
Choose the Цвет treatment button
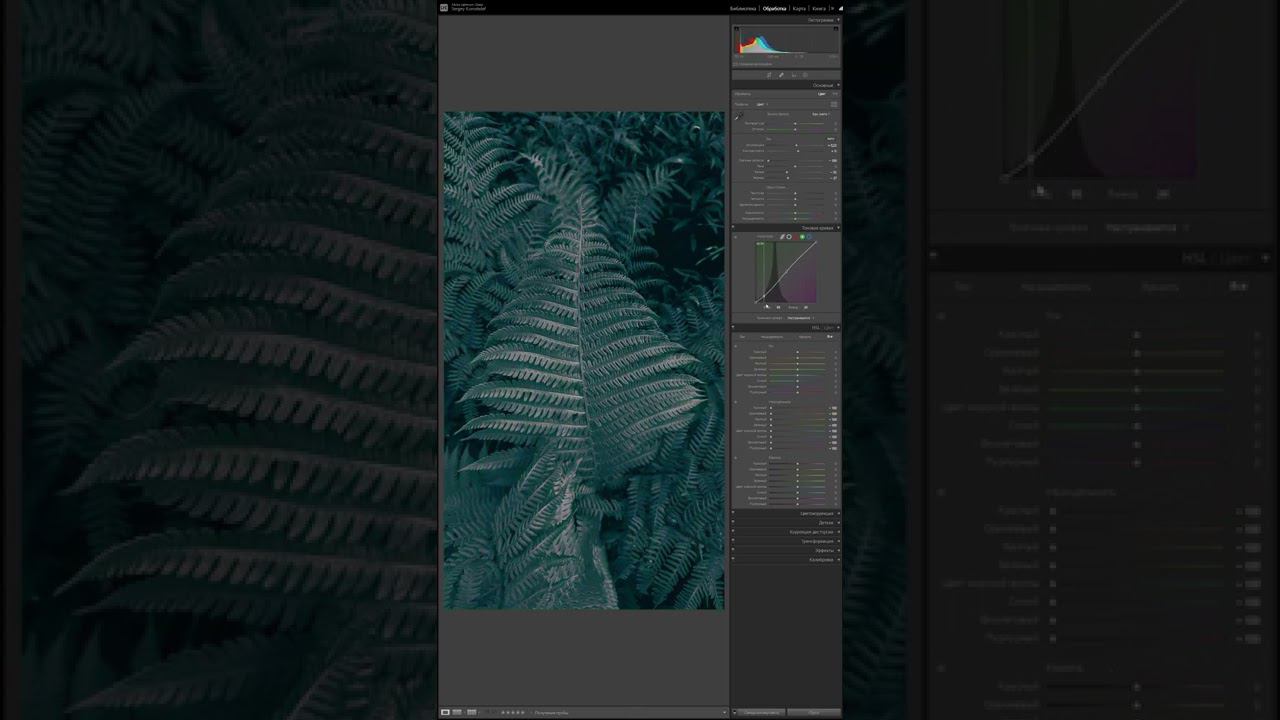pyautogui.click(x=822, y=94)
